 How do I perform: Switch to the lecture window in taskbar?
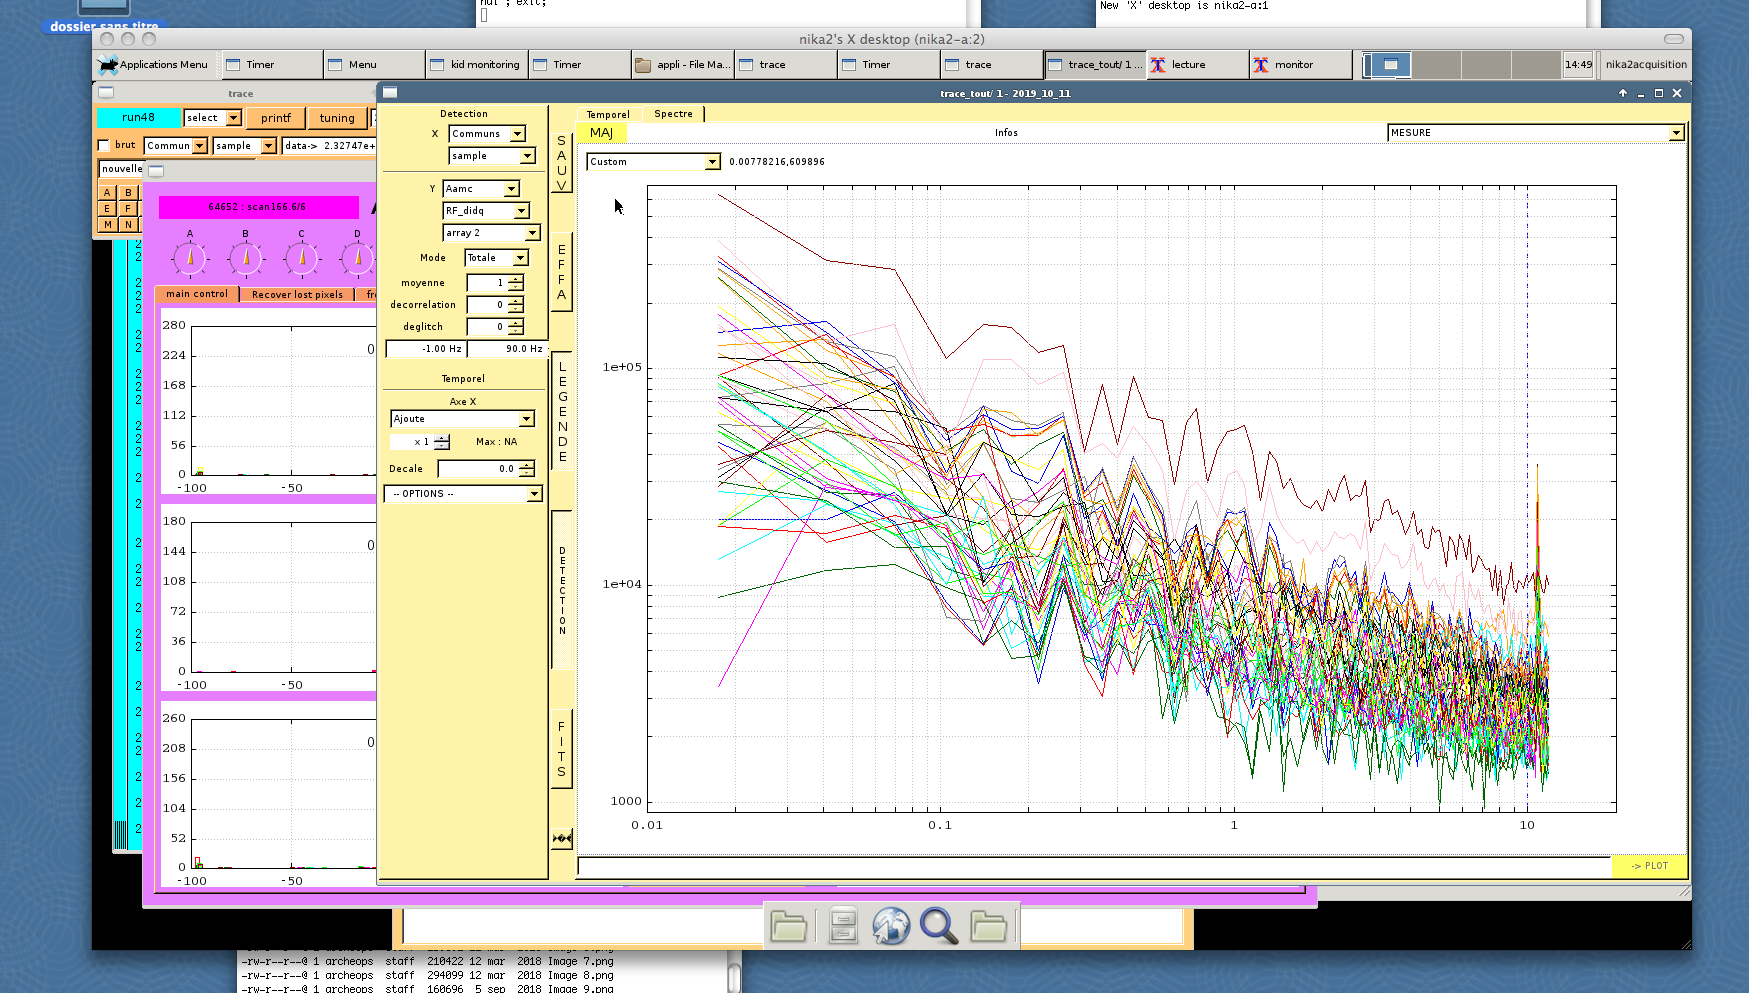[1188, 65]
